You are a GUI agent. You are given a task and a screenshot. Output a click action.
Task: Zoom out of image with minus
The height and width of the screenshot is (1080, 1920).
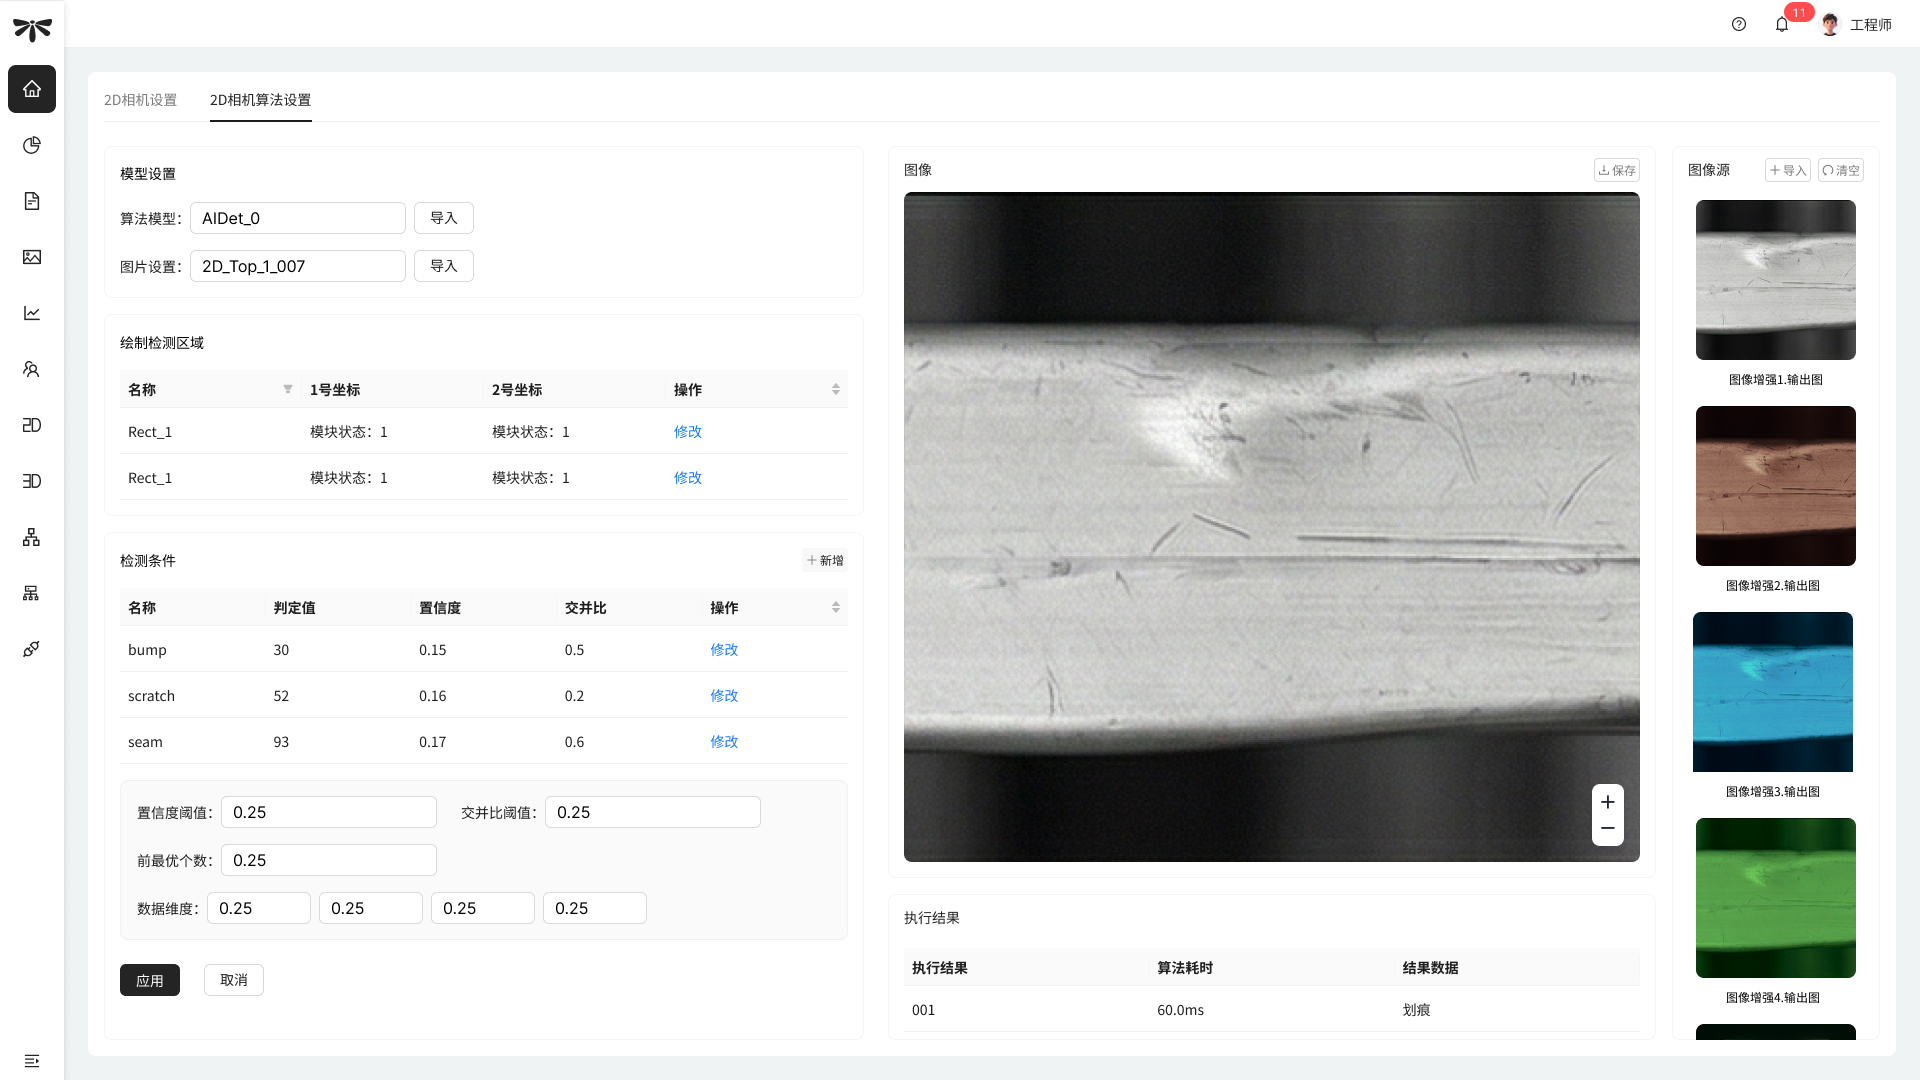[x=1608, y=828]
